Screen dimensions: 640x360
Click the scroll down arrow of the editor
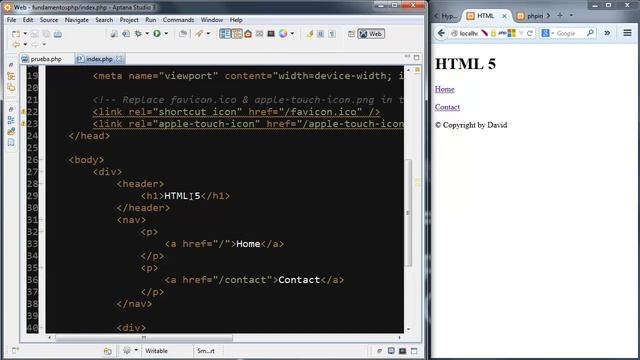point(409,329)
